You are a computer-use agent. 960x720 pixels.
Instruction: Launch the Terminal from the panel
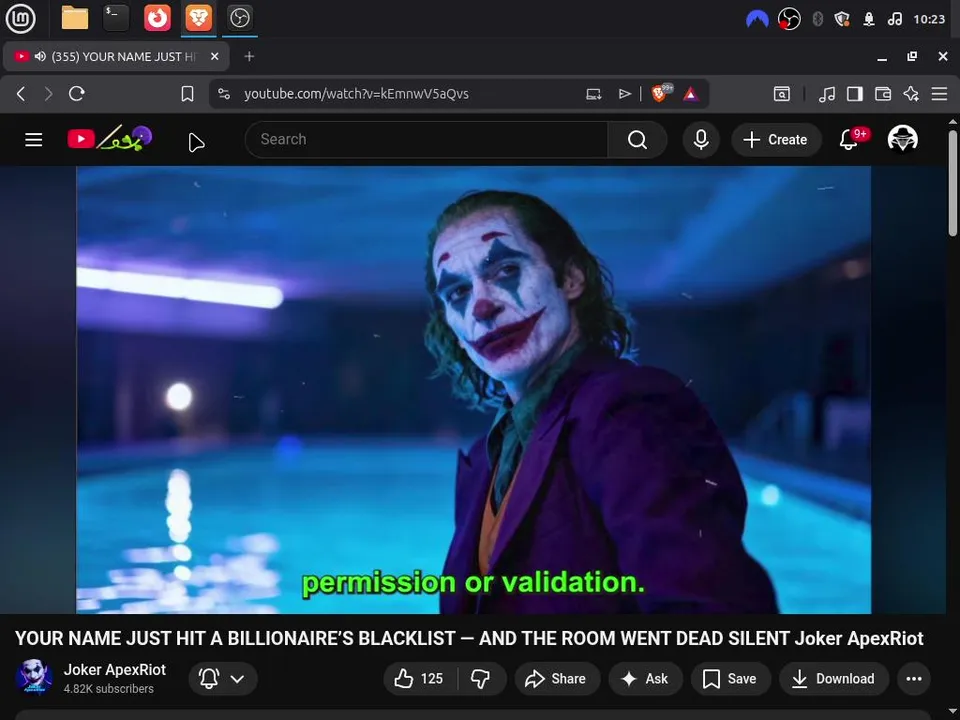[116, 18]
